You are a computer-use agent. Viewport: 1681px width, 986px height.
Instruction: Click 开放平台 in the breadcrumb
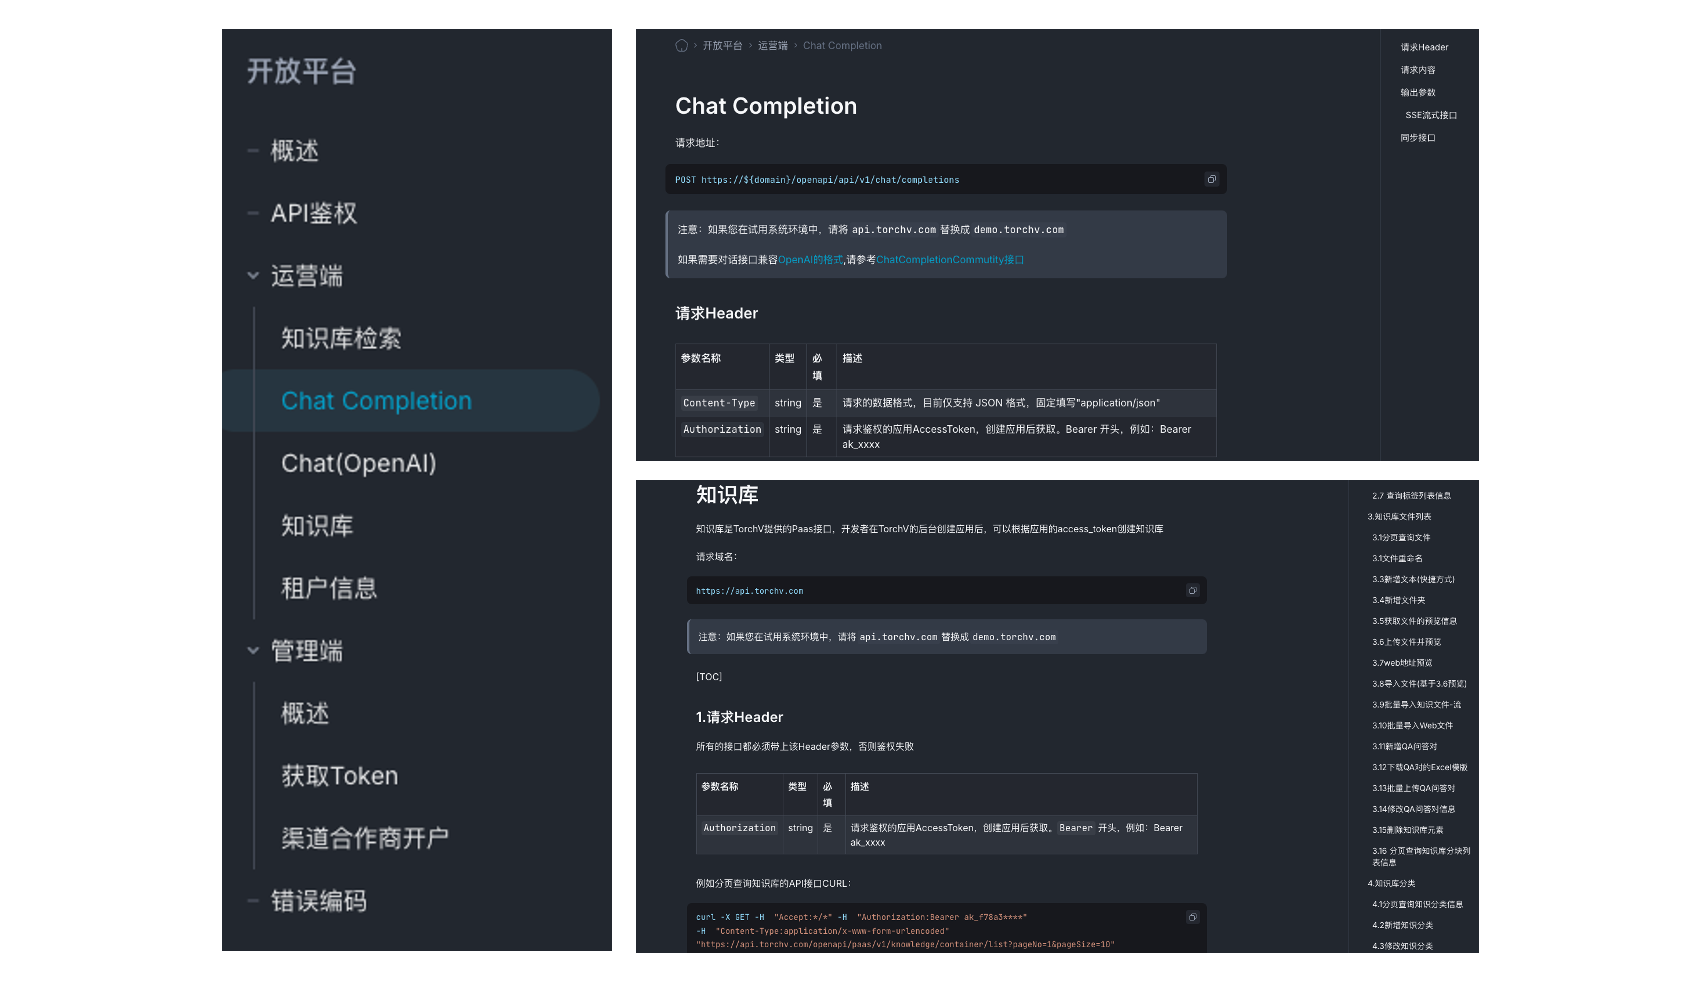point(722,46)
